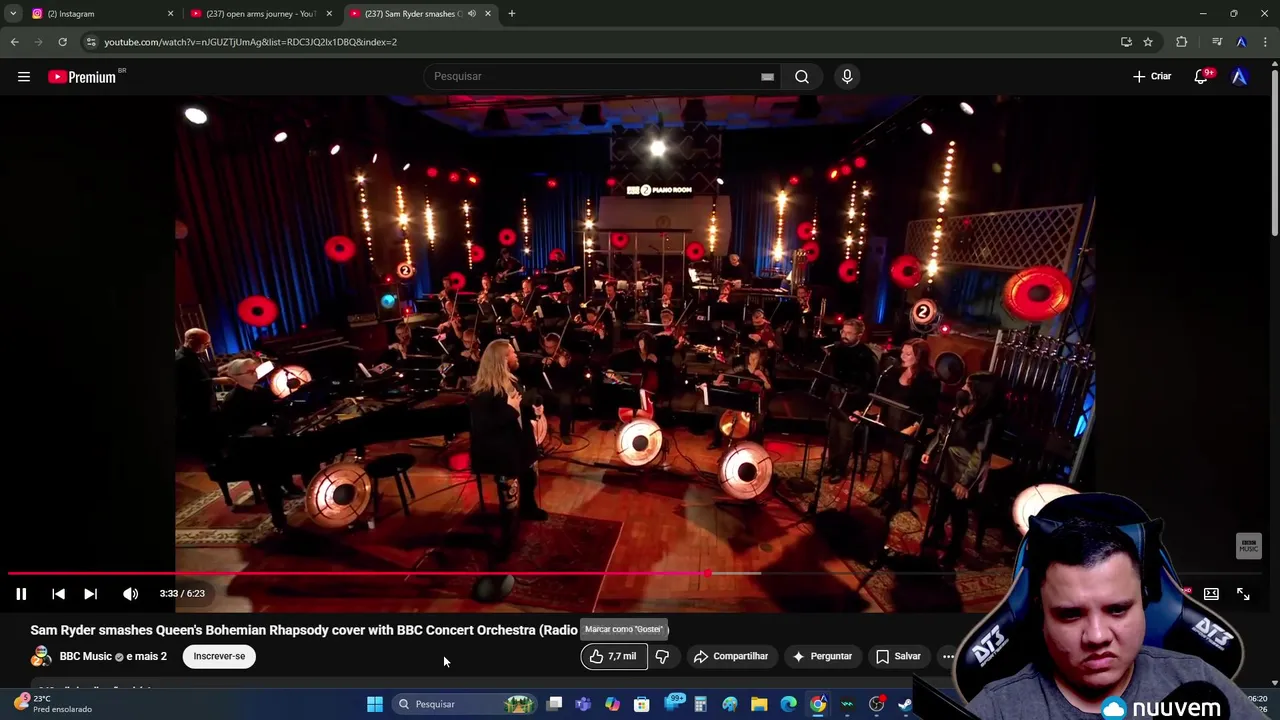Share the video via Compartilhar
Screen dimensions: 1280x720
(x=732, y=656)
